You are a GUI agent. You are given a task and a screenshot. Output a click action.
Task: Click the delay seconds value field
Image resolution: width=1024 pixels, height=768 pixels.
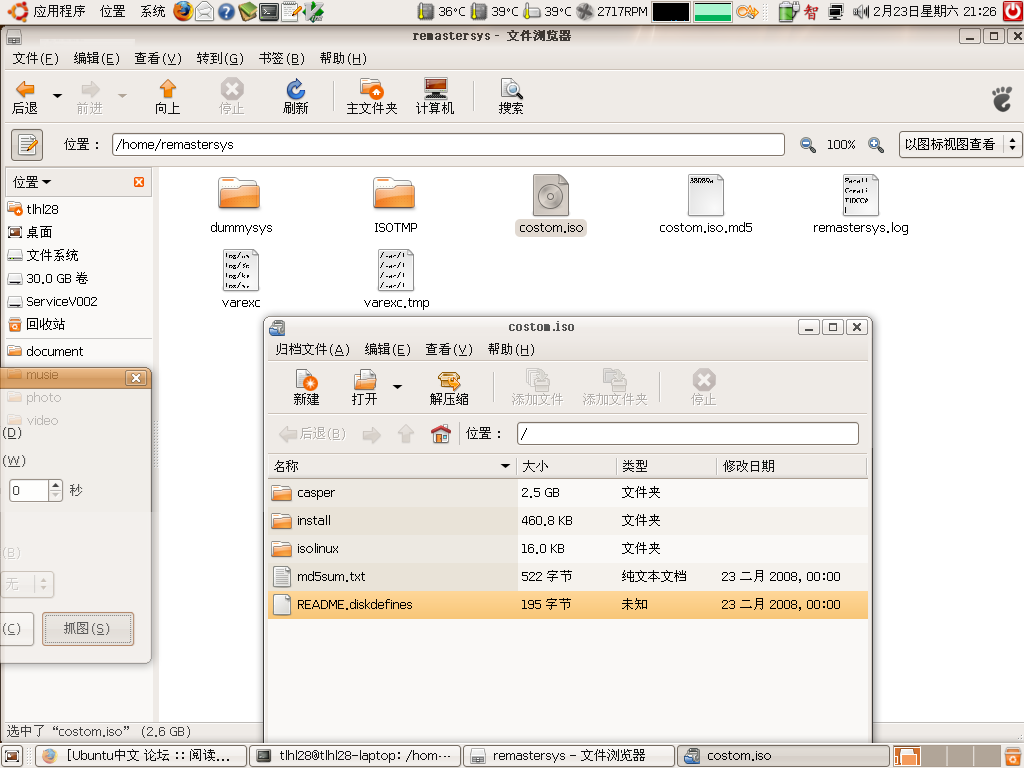pos(29,490)
